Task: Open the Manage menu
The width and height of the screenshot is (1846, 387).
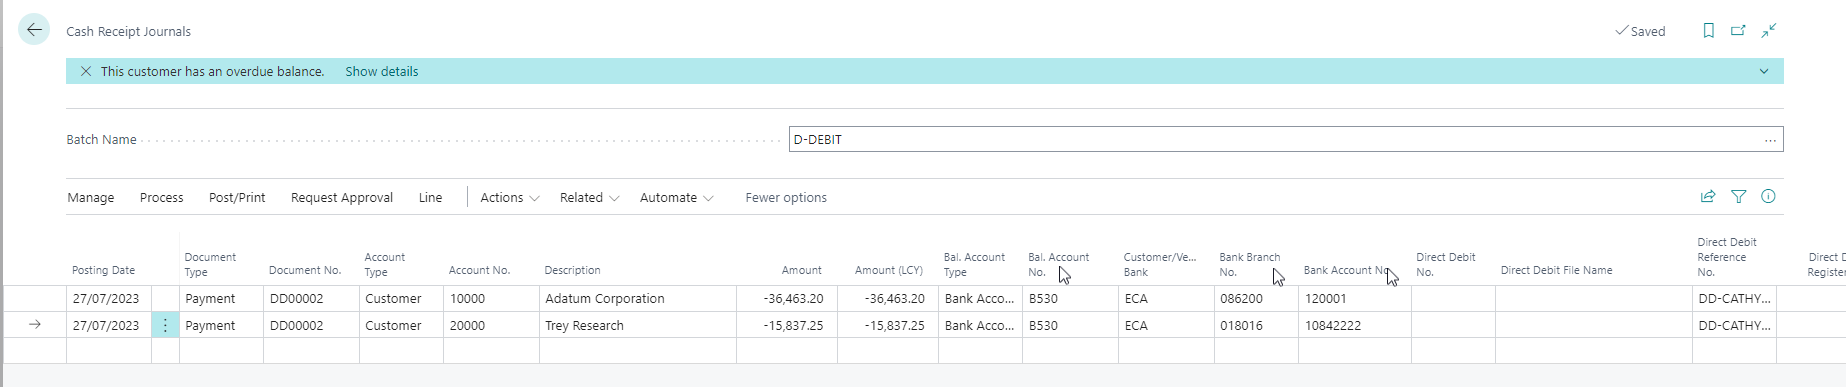Action: click(x=91, y=198)
